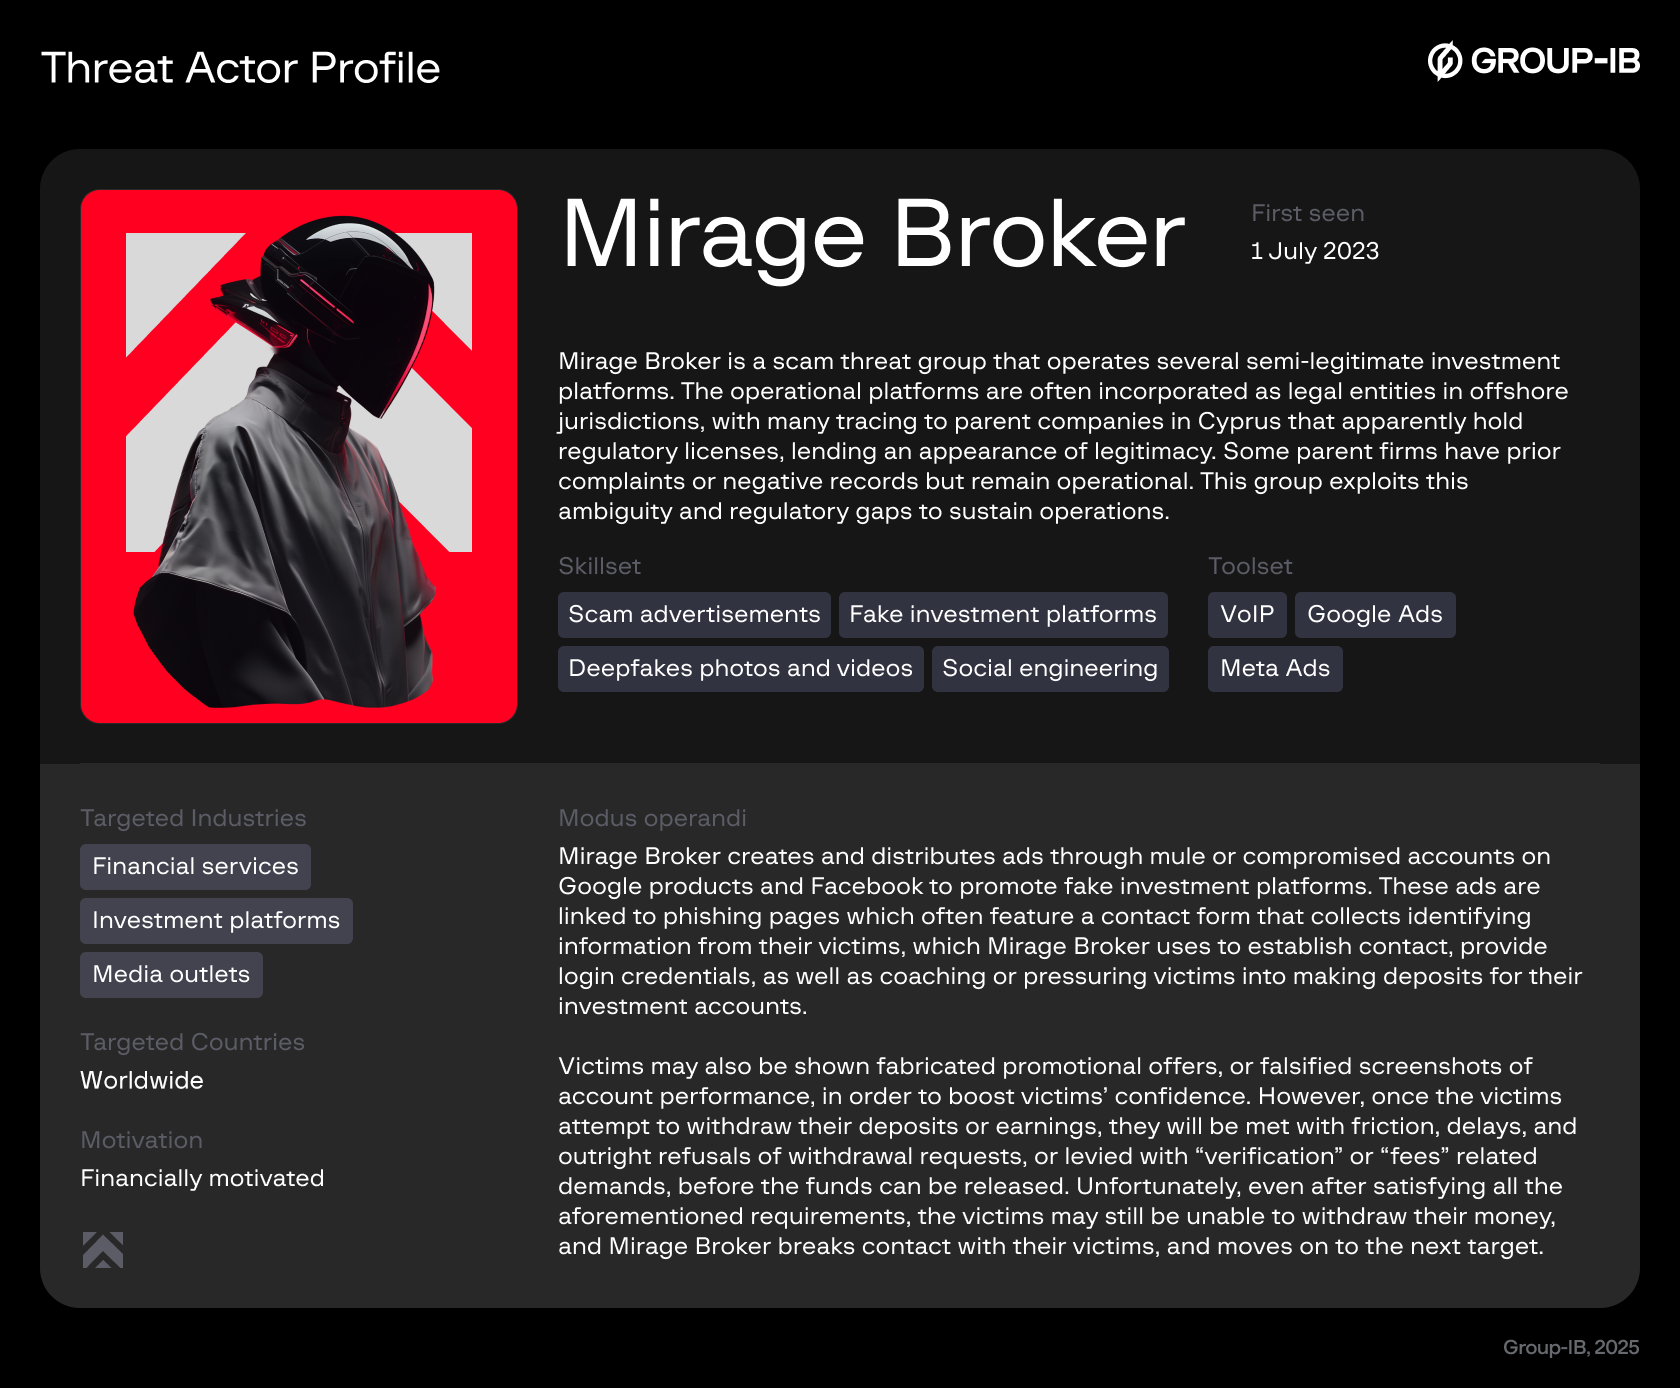The image size is (1680, 1388).
Task: Choose the Social engineering skill tag
Action: (1049, 668)
